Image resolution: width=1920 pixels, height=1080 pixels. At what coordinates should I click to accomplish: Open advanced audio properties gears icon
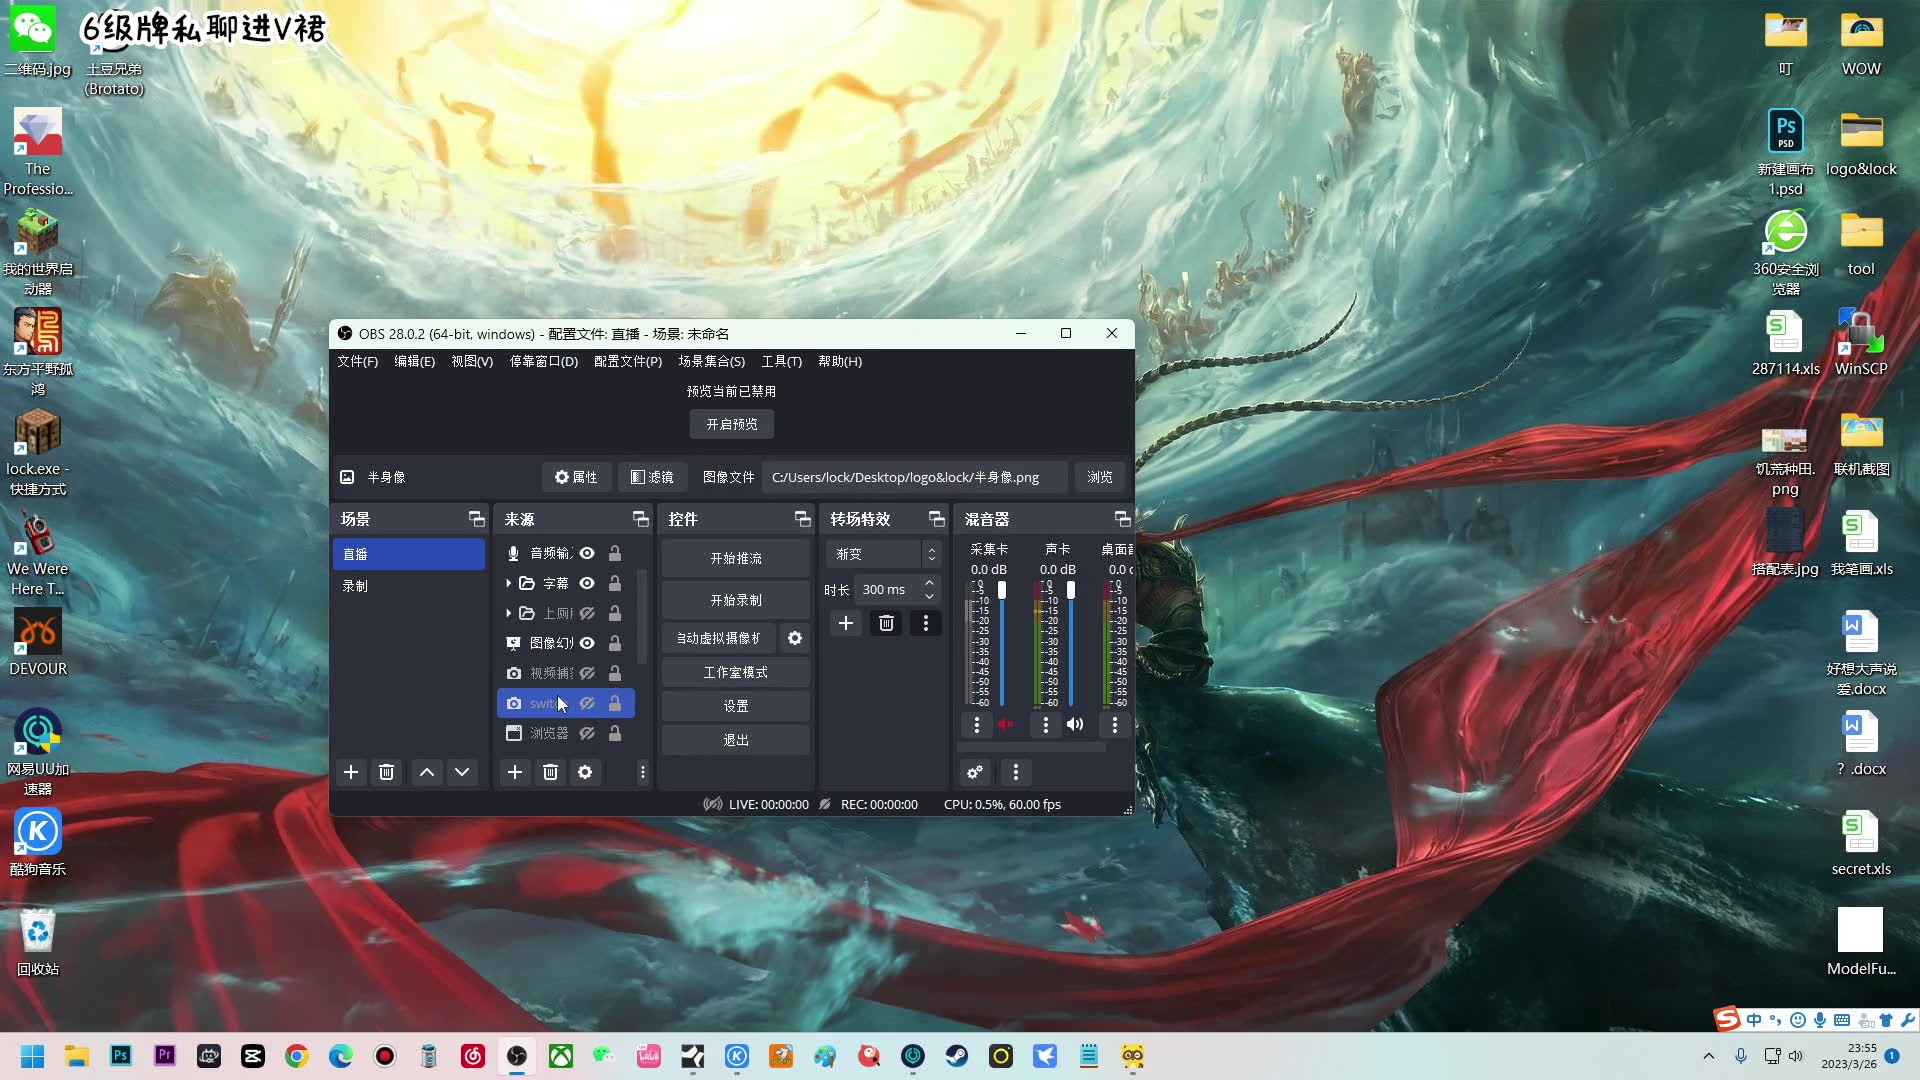975,772
